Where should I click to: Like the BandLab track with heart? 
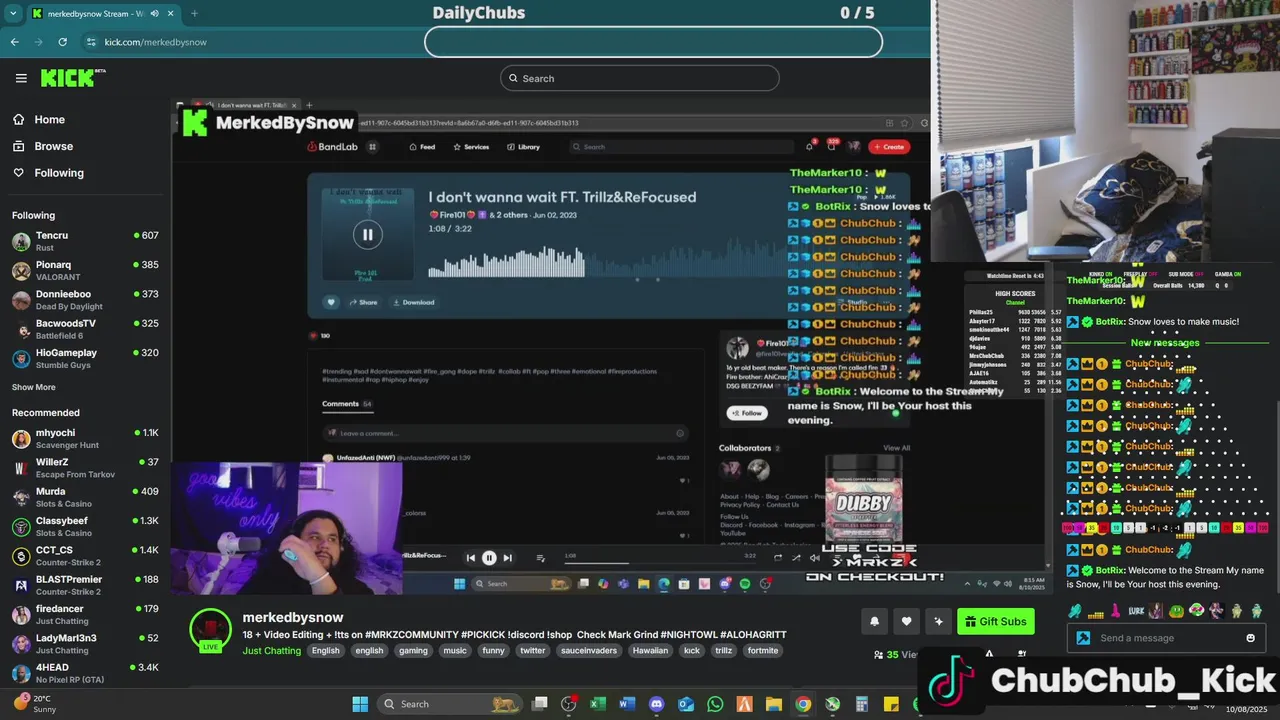tap(331, 302)
